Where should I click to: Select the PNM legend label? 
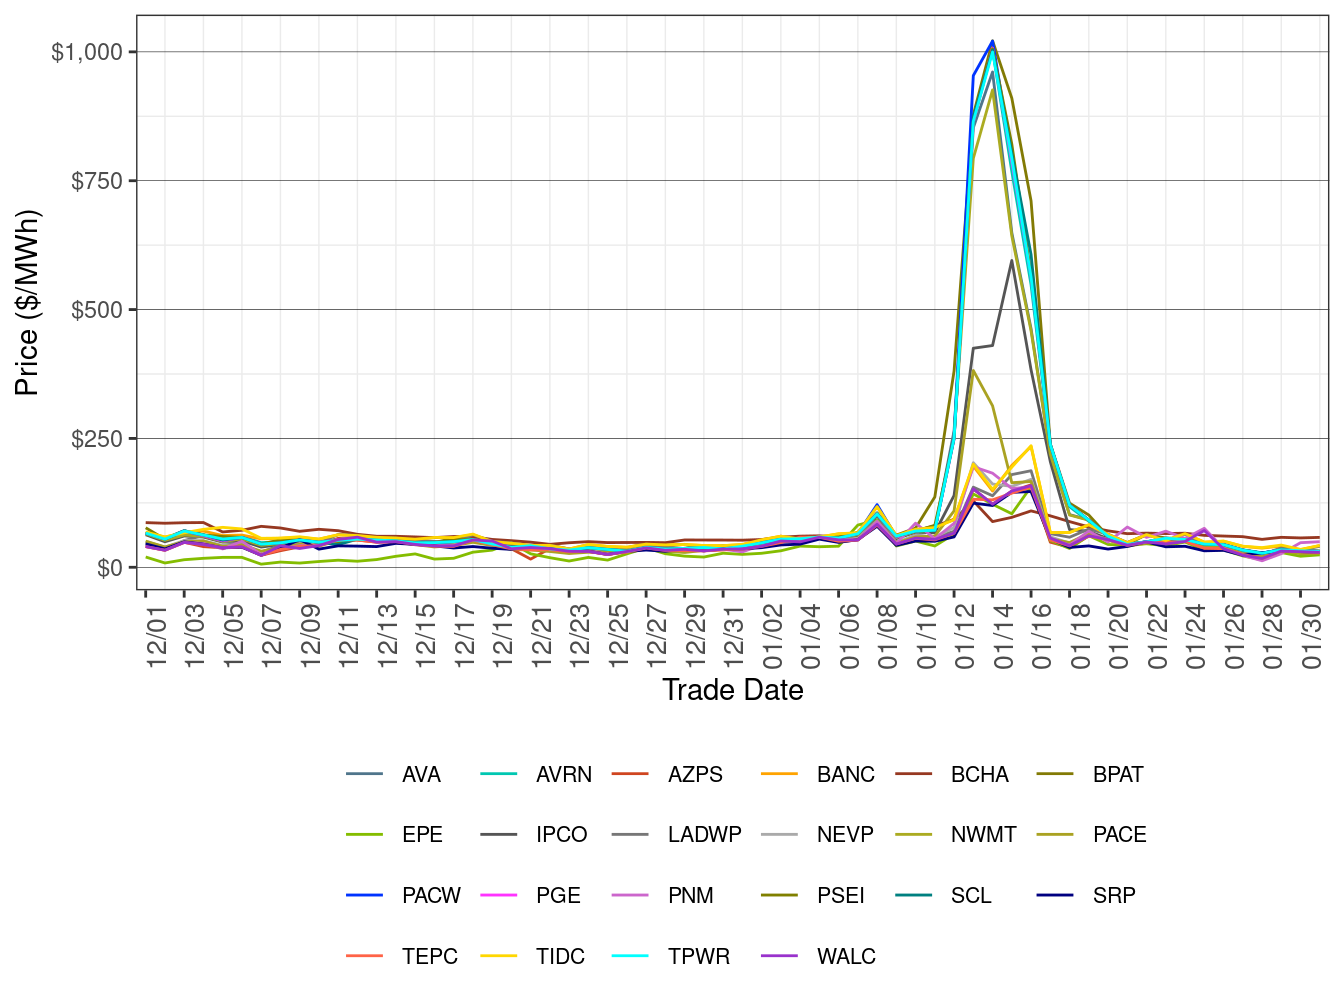(x=691, y=896)
